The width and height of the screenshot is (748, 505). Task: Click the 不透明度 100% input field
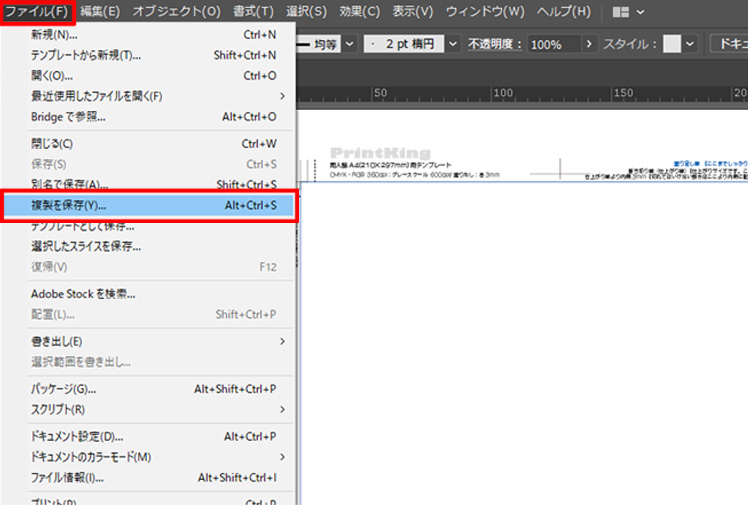tap(551, 45)
